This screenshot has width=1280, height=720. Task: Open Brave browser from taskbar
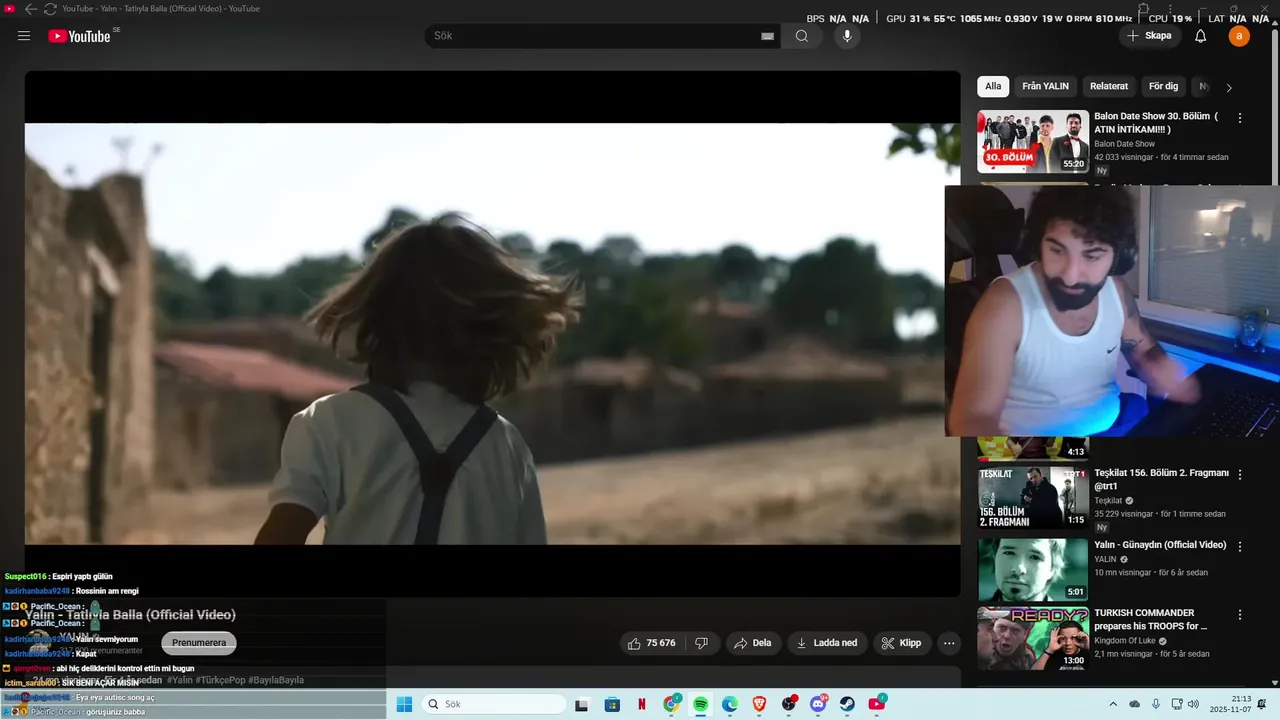pos(759,705)
